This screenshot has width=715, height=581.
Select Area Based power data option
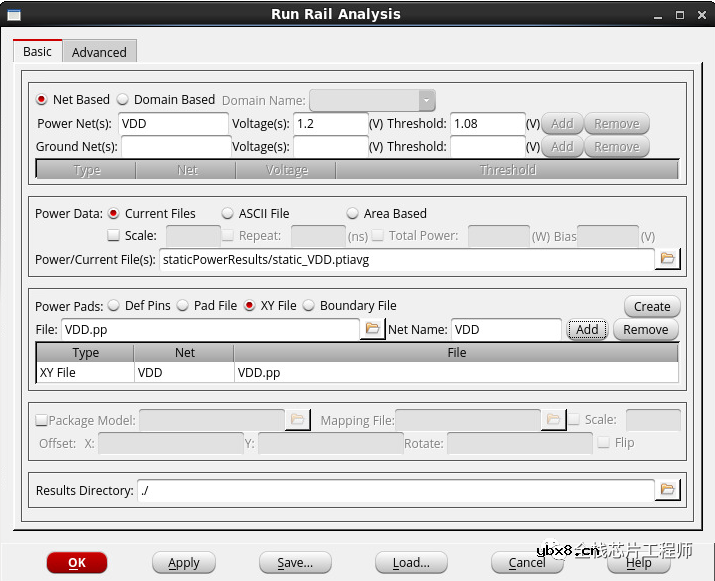pos(353,214)
